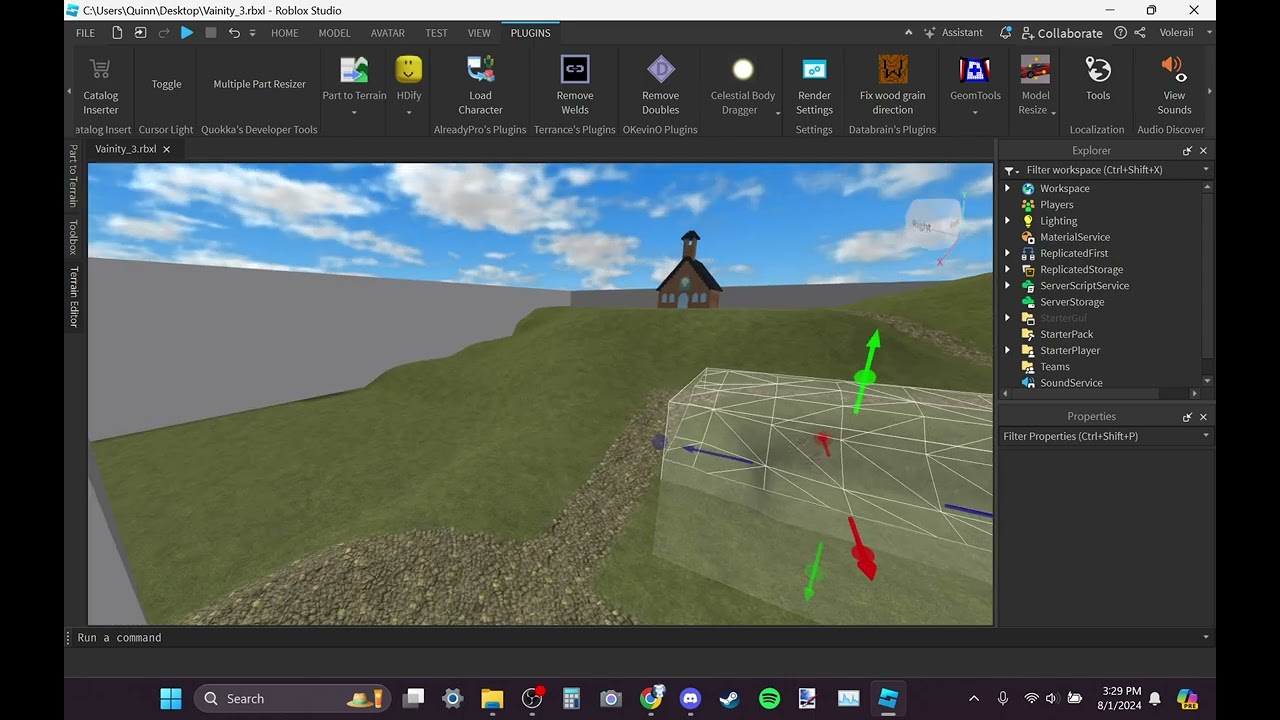
Task: Click the Part to Terrain plugin icon
Action: click(354, 70)
